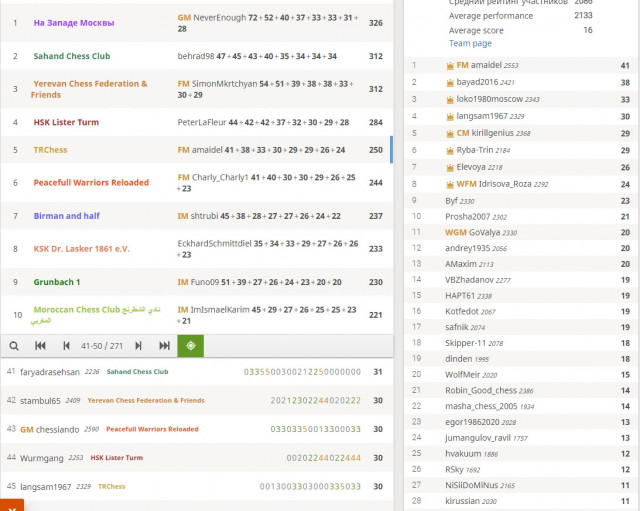Open Peacefull Warriors Reloaded team in rank 6
The image size is (640, 511).
(91, 182)
